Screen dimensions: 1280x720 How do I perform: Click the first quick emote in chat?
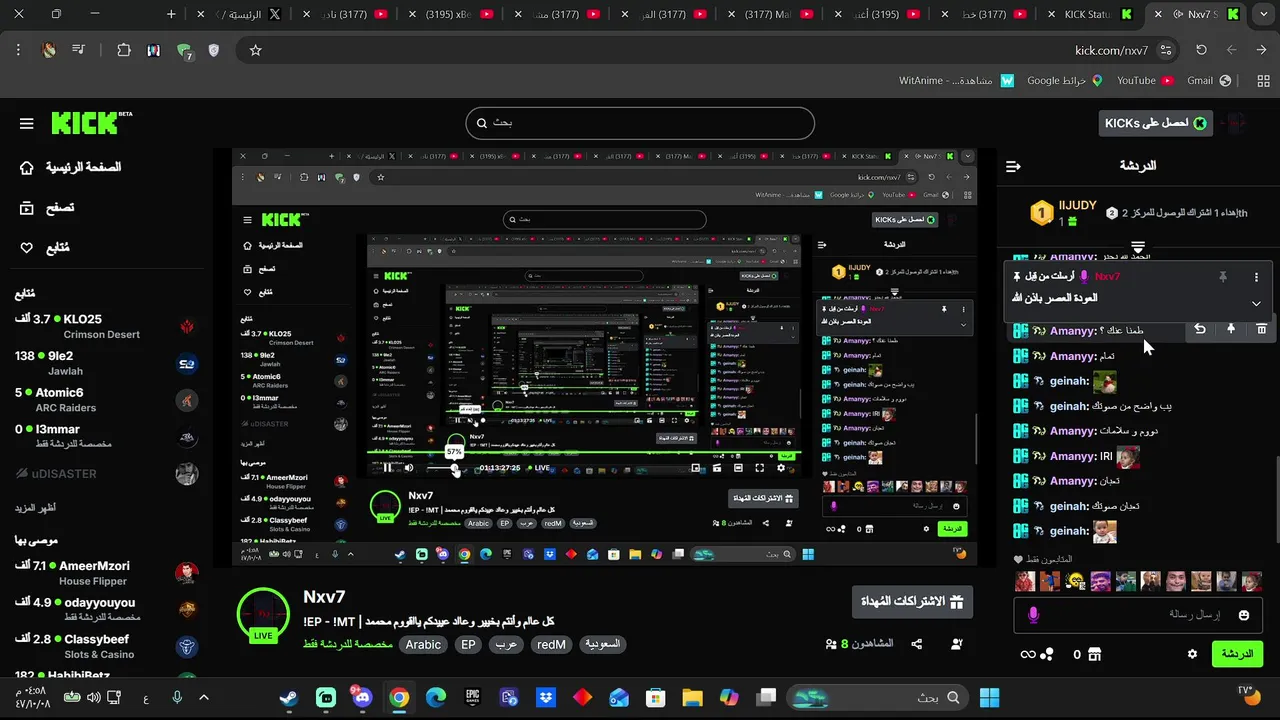(x=1025, y=581)
